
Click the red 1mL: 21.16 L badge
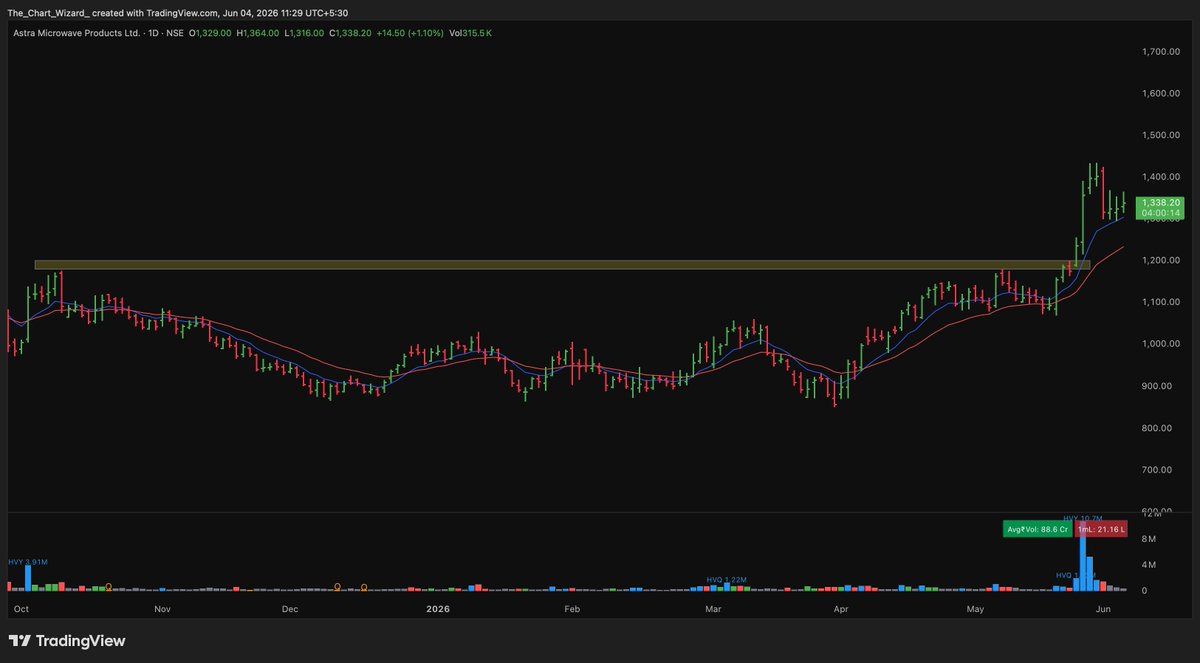tap(1101, 527)
